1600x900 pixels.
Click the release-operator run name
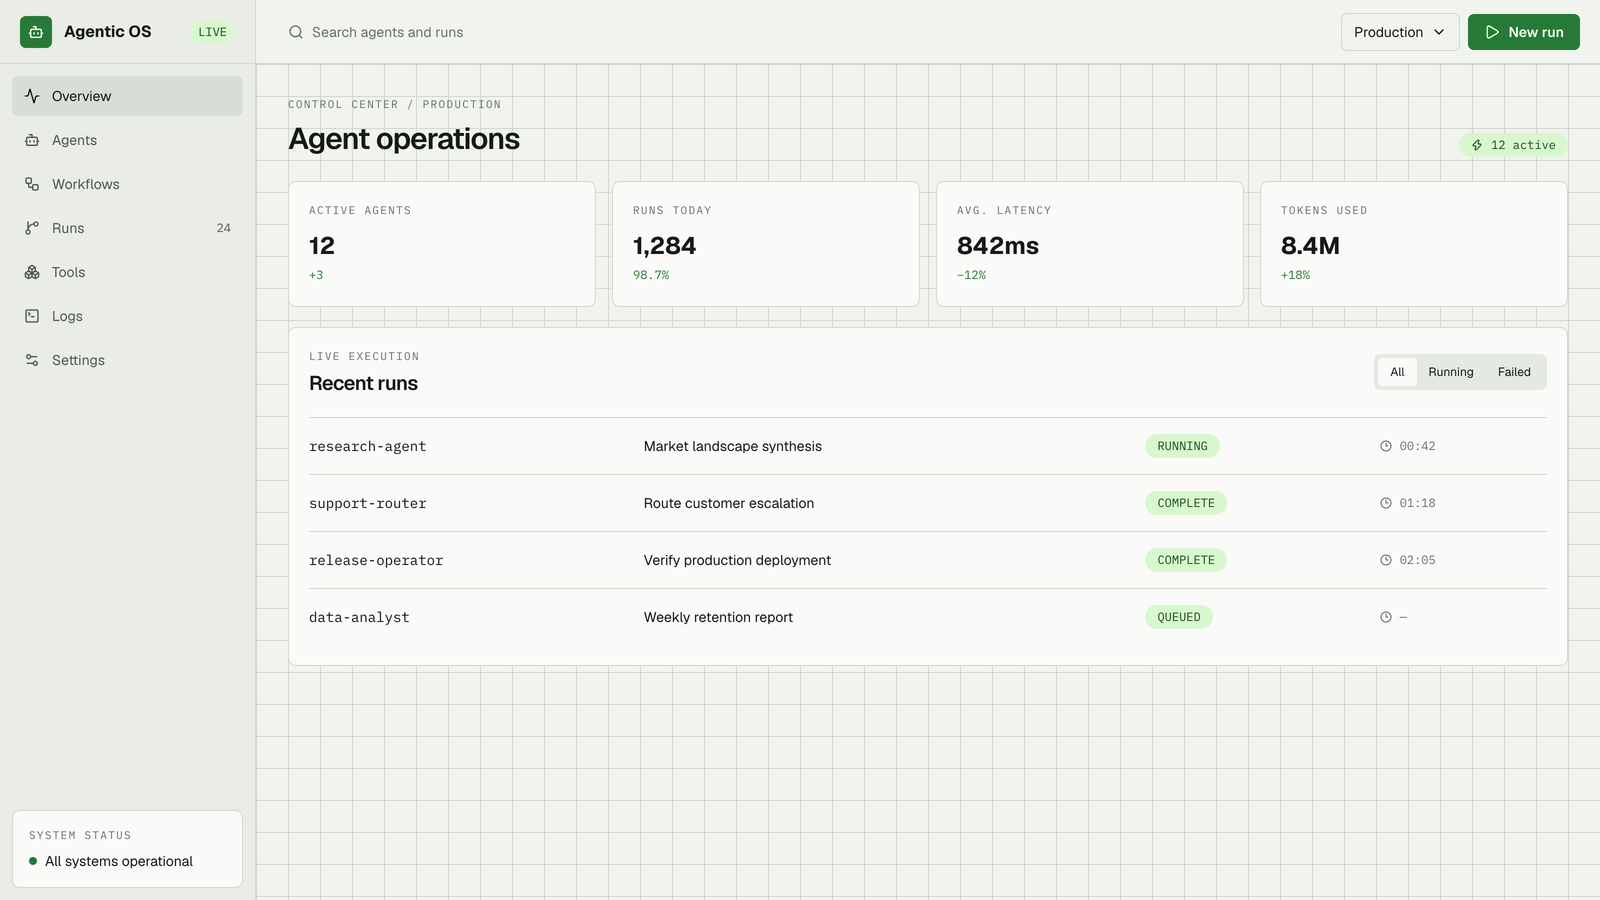click(376, 560)
